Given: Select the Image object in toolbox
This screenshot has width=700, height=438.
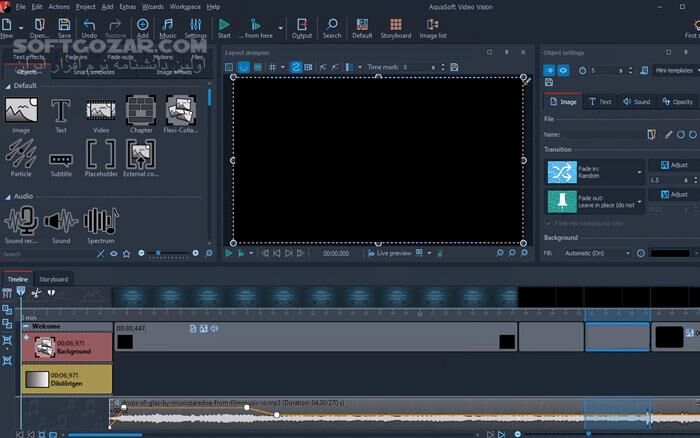Looking at the screenshot, I should point(21,114).
